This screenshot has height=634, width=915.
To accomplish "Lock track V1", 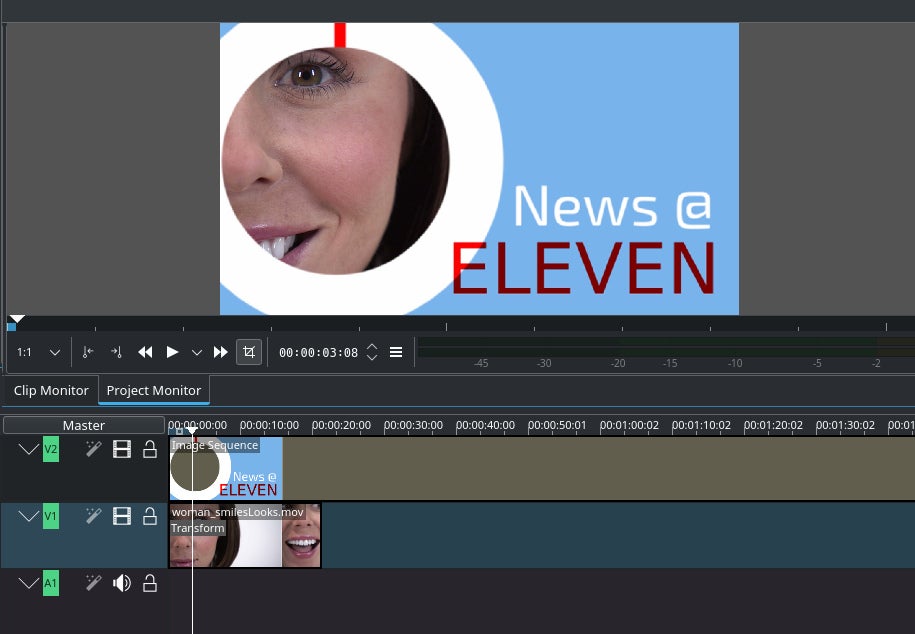I will 150,517.
